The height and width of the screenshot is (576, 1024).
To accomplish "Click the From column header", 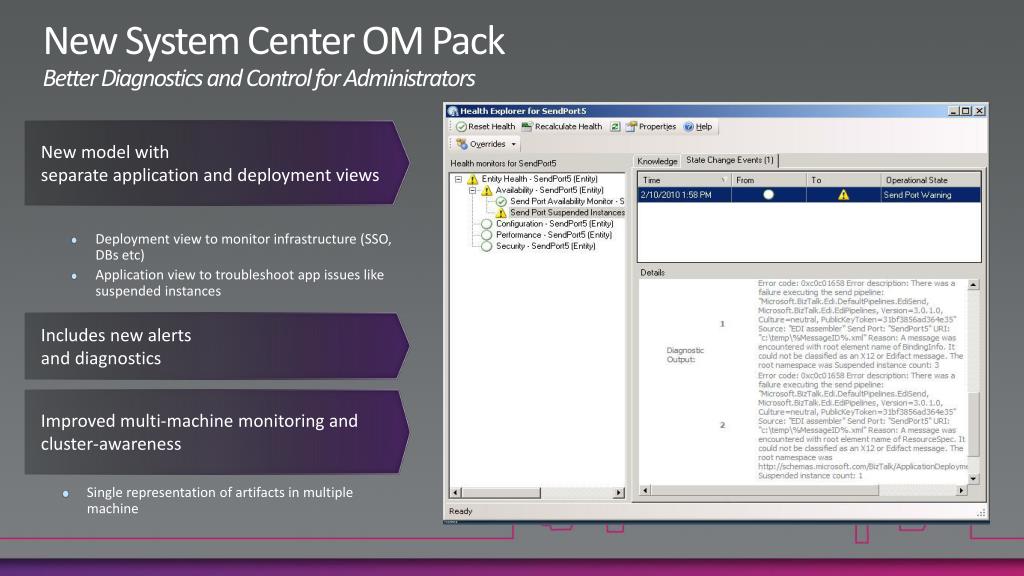I will (x=769, y=180).
